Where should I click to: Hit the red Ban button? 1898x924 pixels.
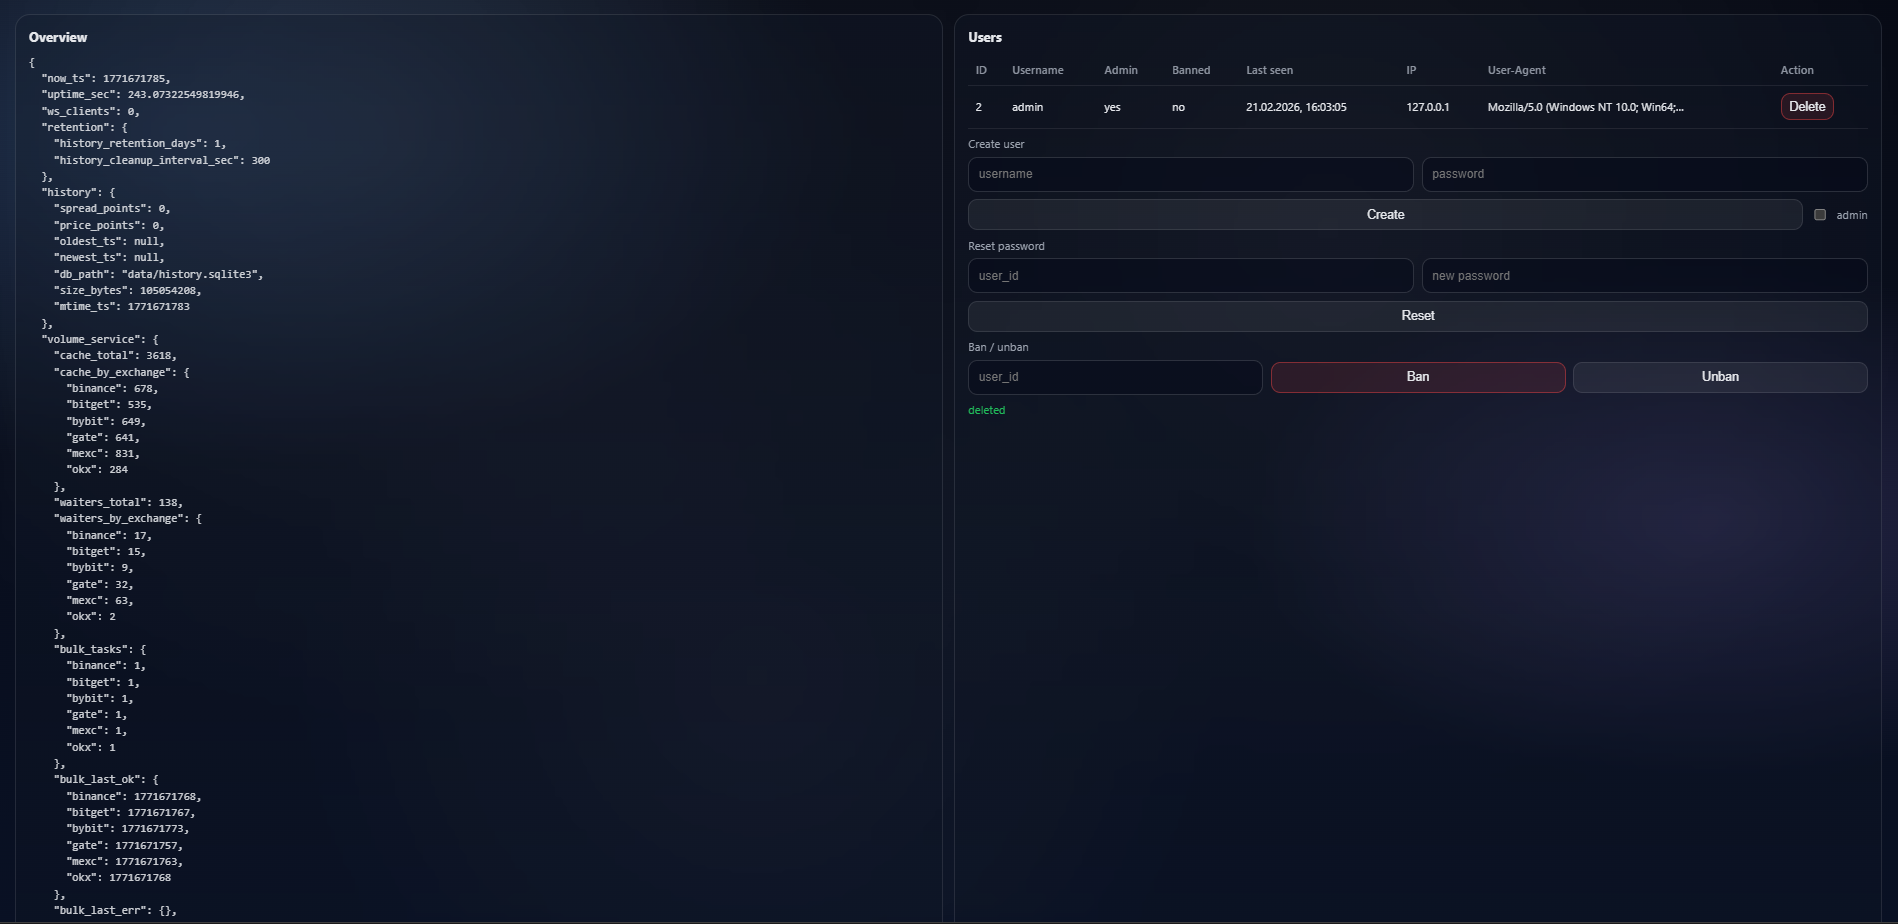1417,377
